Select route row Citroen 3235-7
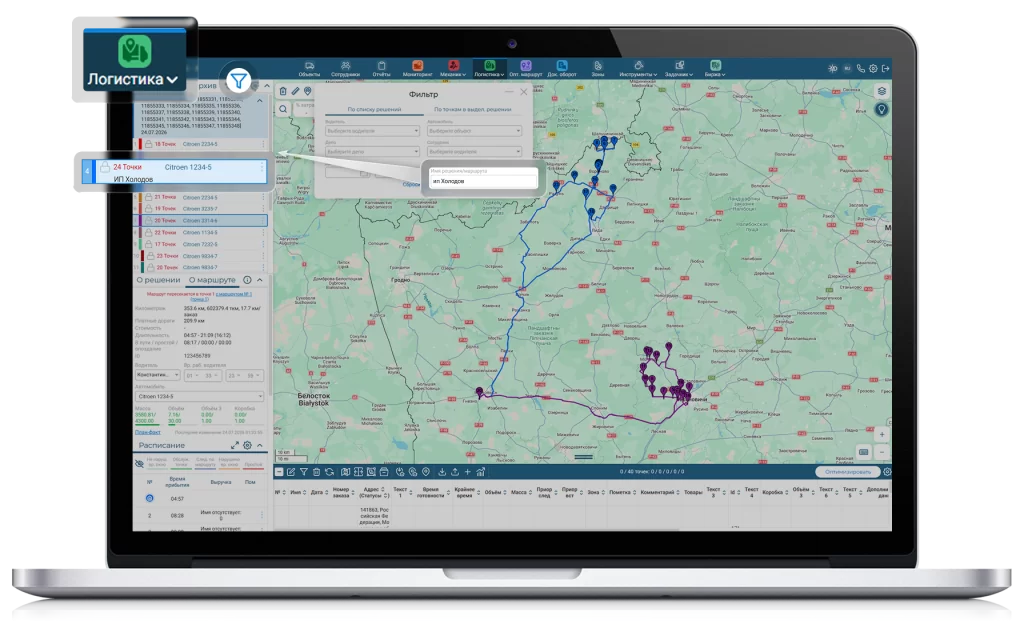This screenshot has height=640, width=1024. coord(201,209)
